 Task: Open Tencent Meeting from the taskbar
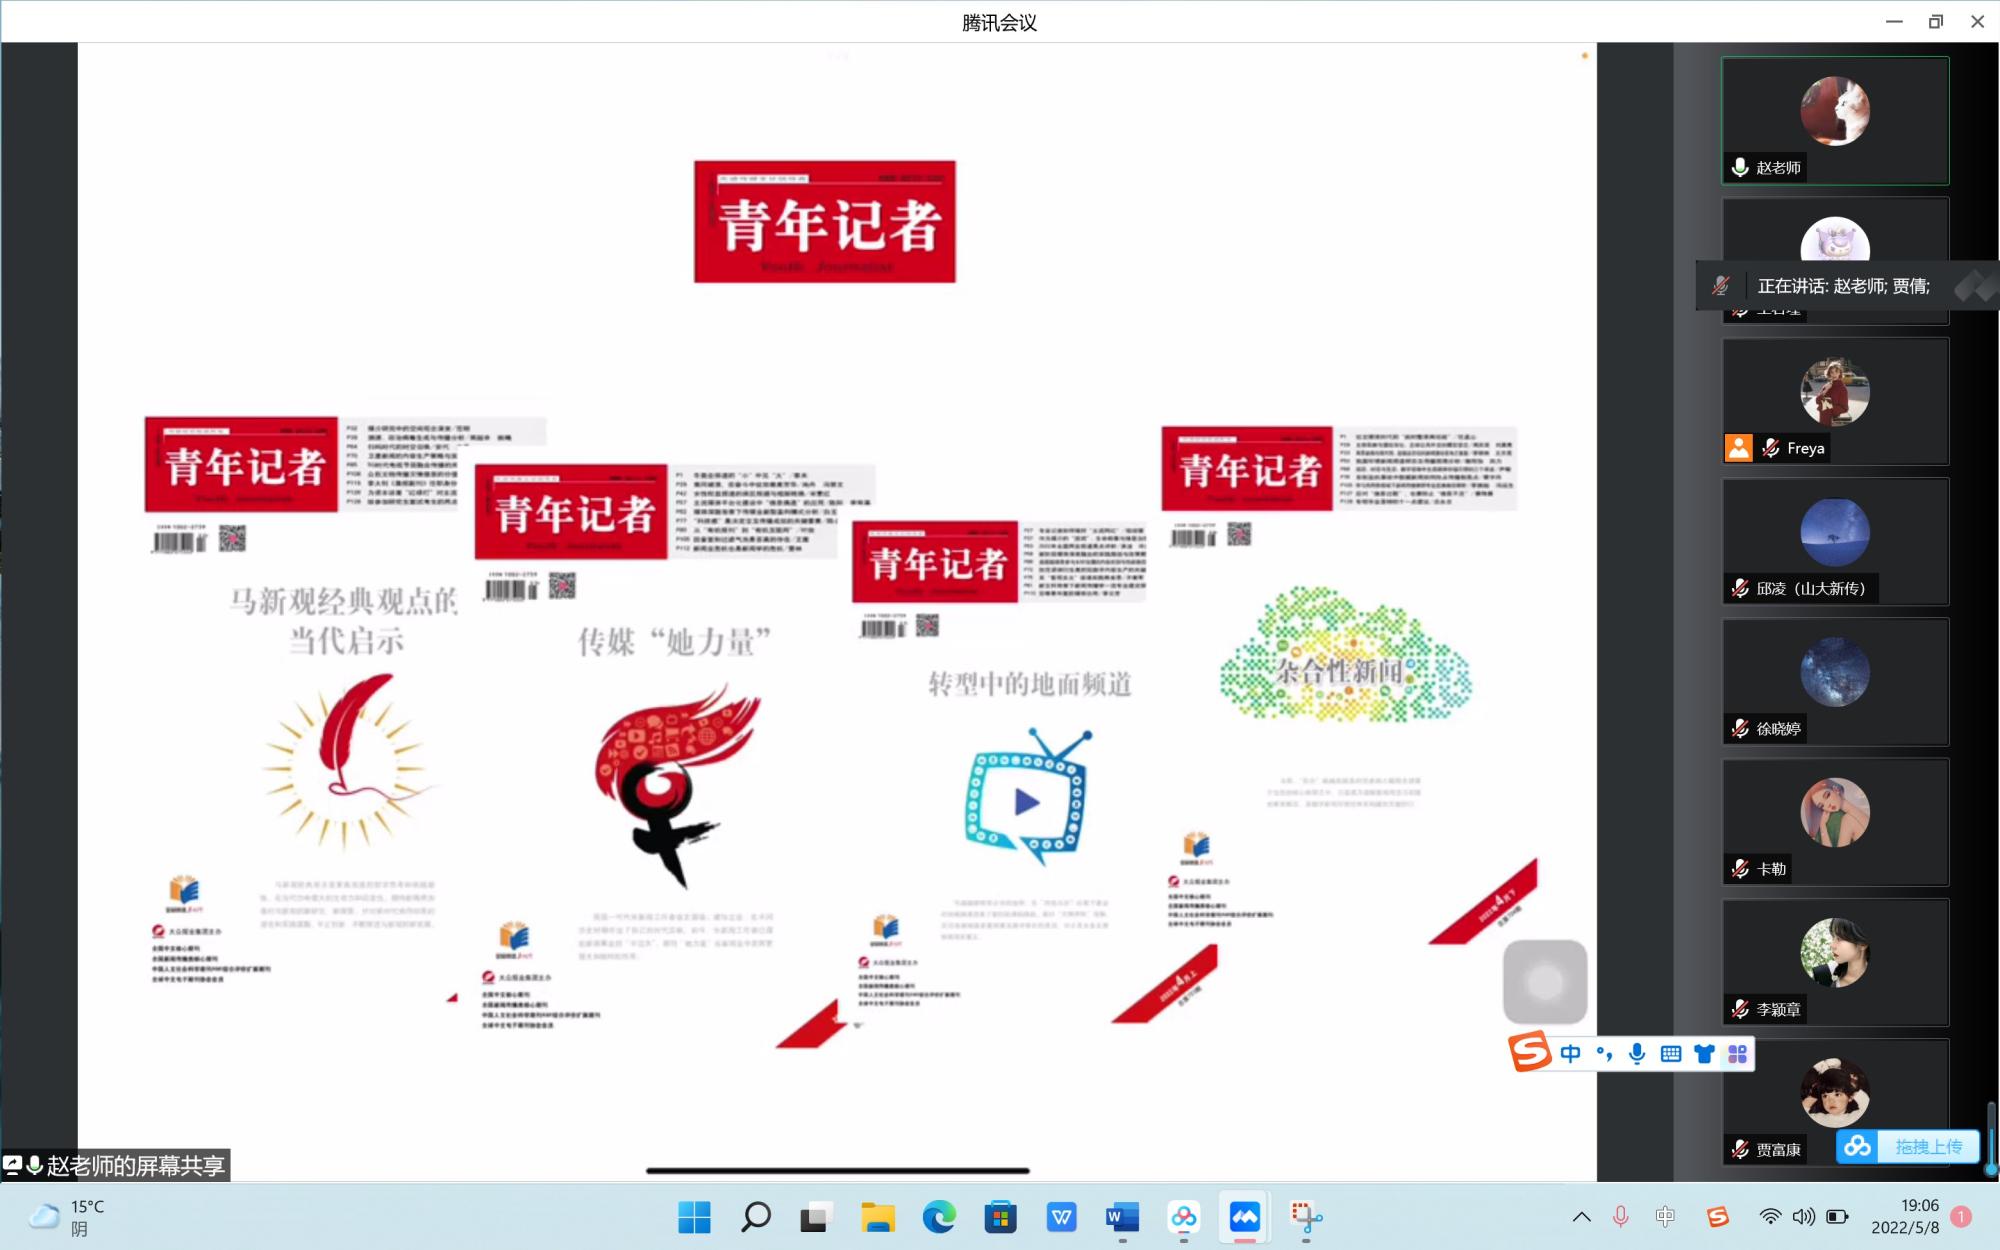click(1245, 1217)
